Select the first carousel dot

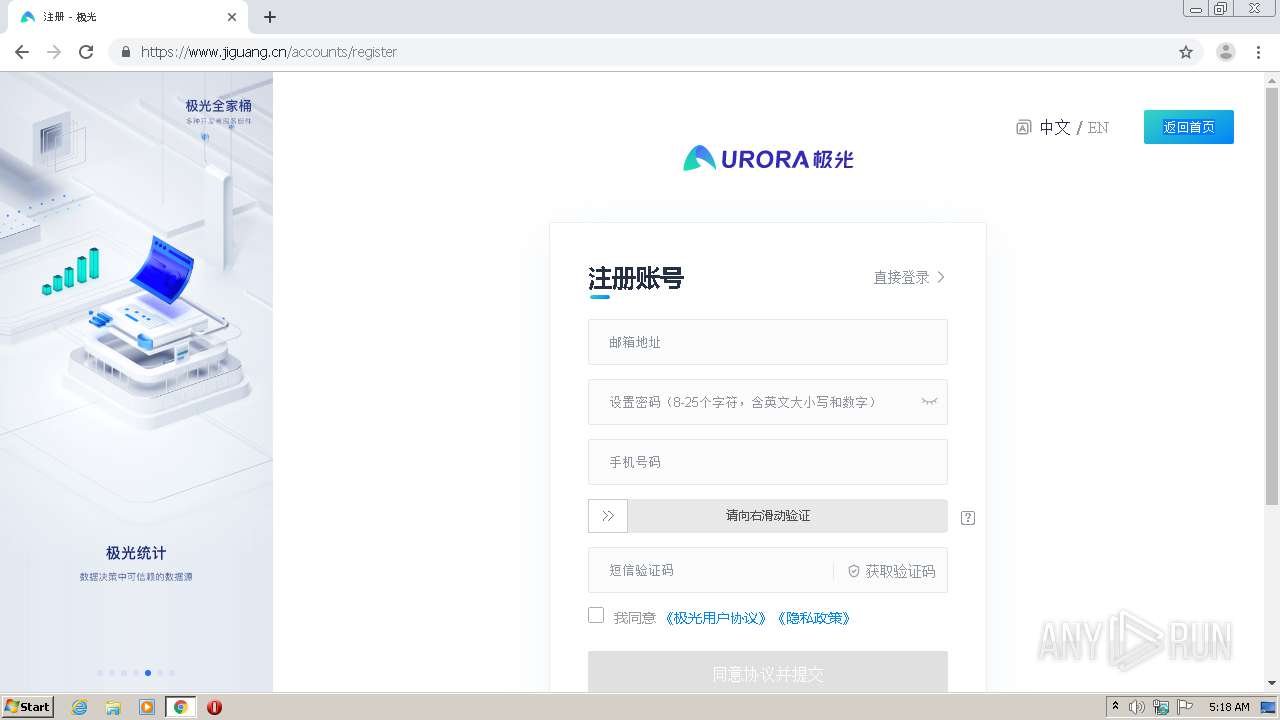click(x=100, y=673)
